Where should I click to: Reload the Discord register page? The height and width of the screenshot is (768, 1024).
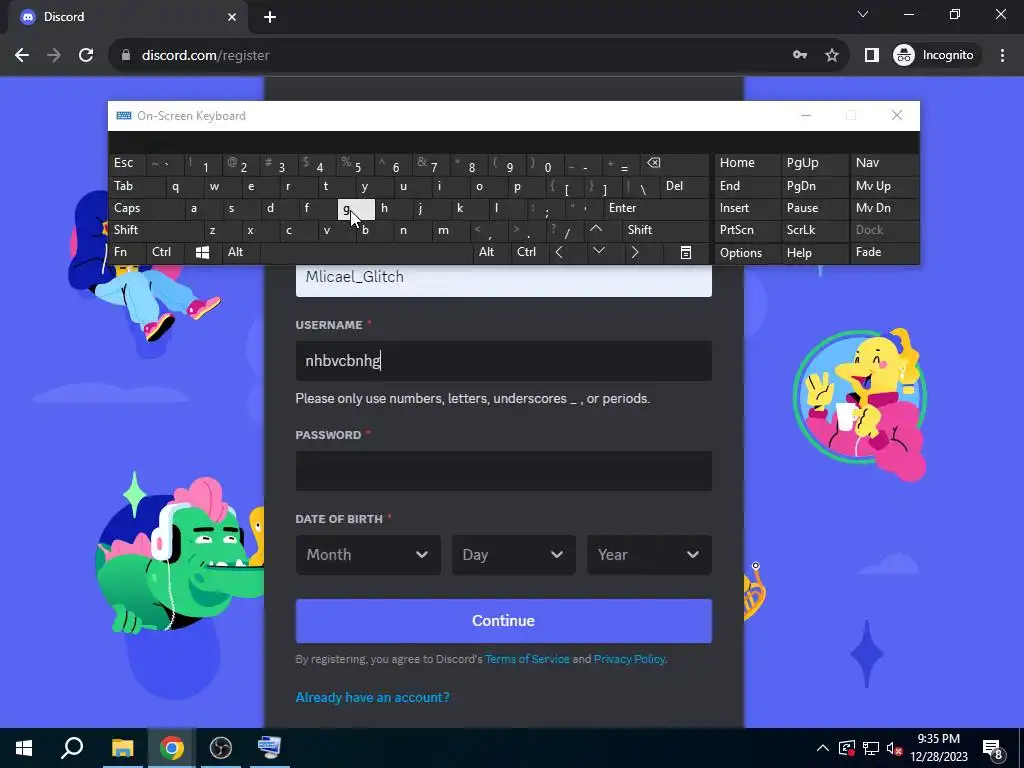tap(86, 56)
